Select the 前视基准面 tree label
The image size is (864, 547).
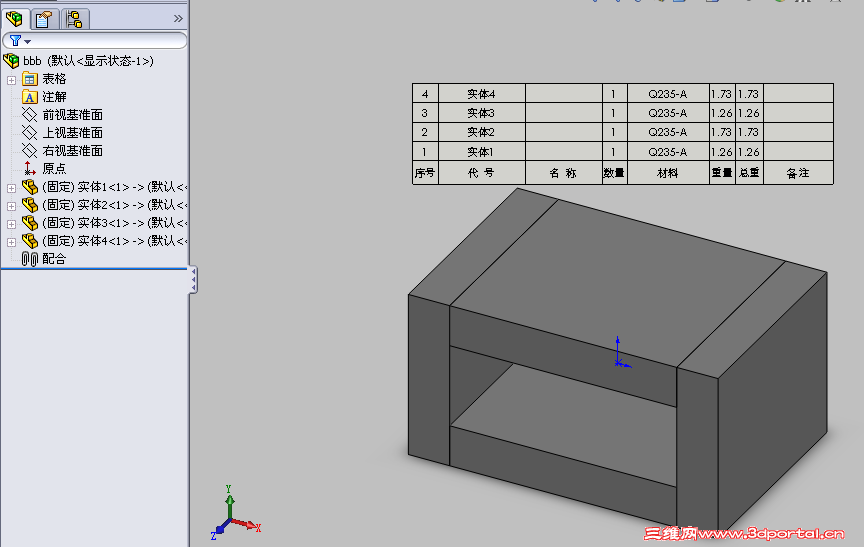click(72, 115)
